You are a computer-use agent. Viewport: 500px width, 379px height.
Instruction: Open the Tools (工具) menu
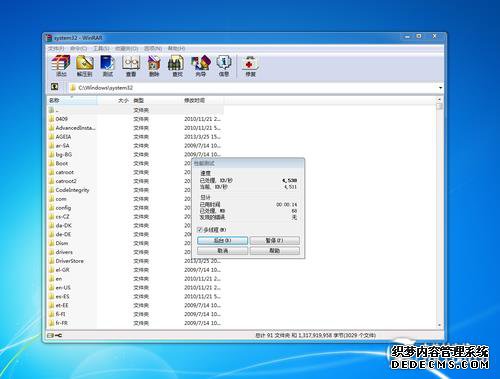101,49
